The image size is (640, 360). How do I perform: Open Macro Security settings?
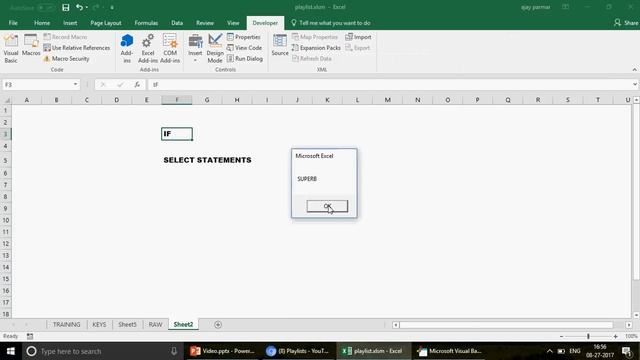pos(66,59)
